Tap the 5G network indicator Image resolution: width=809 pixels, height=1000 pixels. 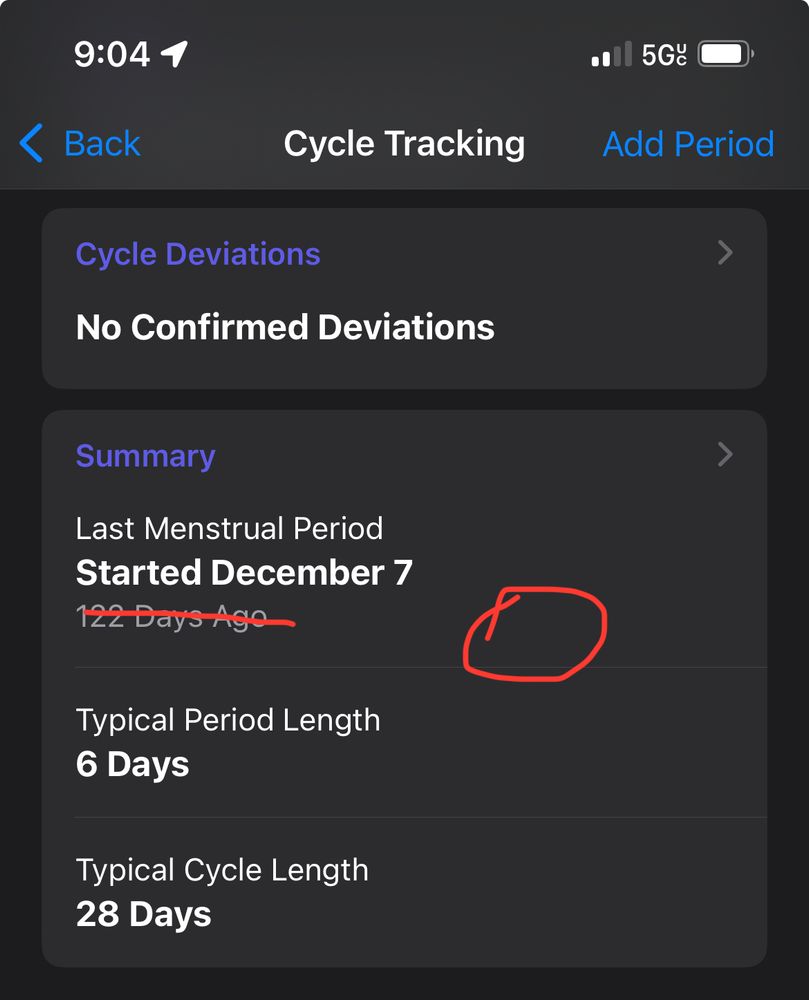coord(664,55)
